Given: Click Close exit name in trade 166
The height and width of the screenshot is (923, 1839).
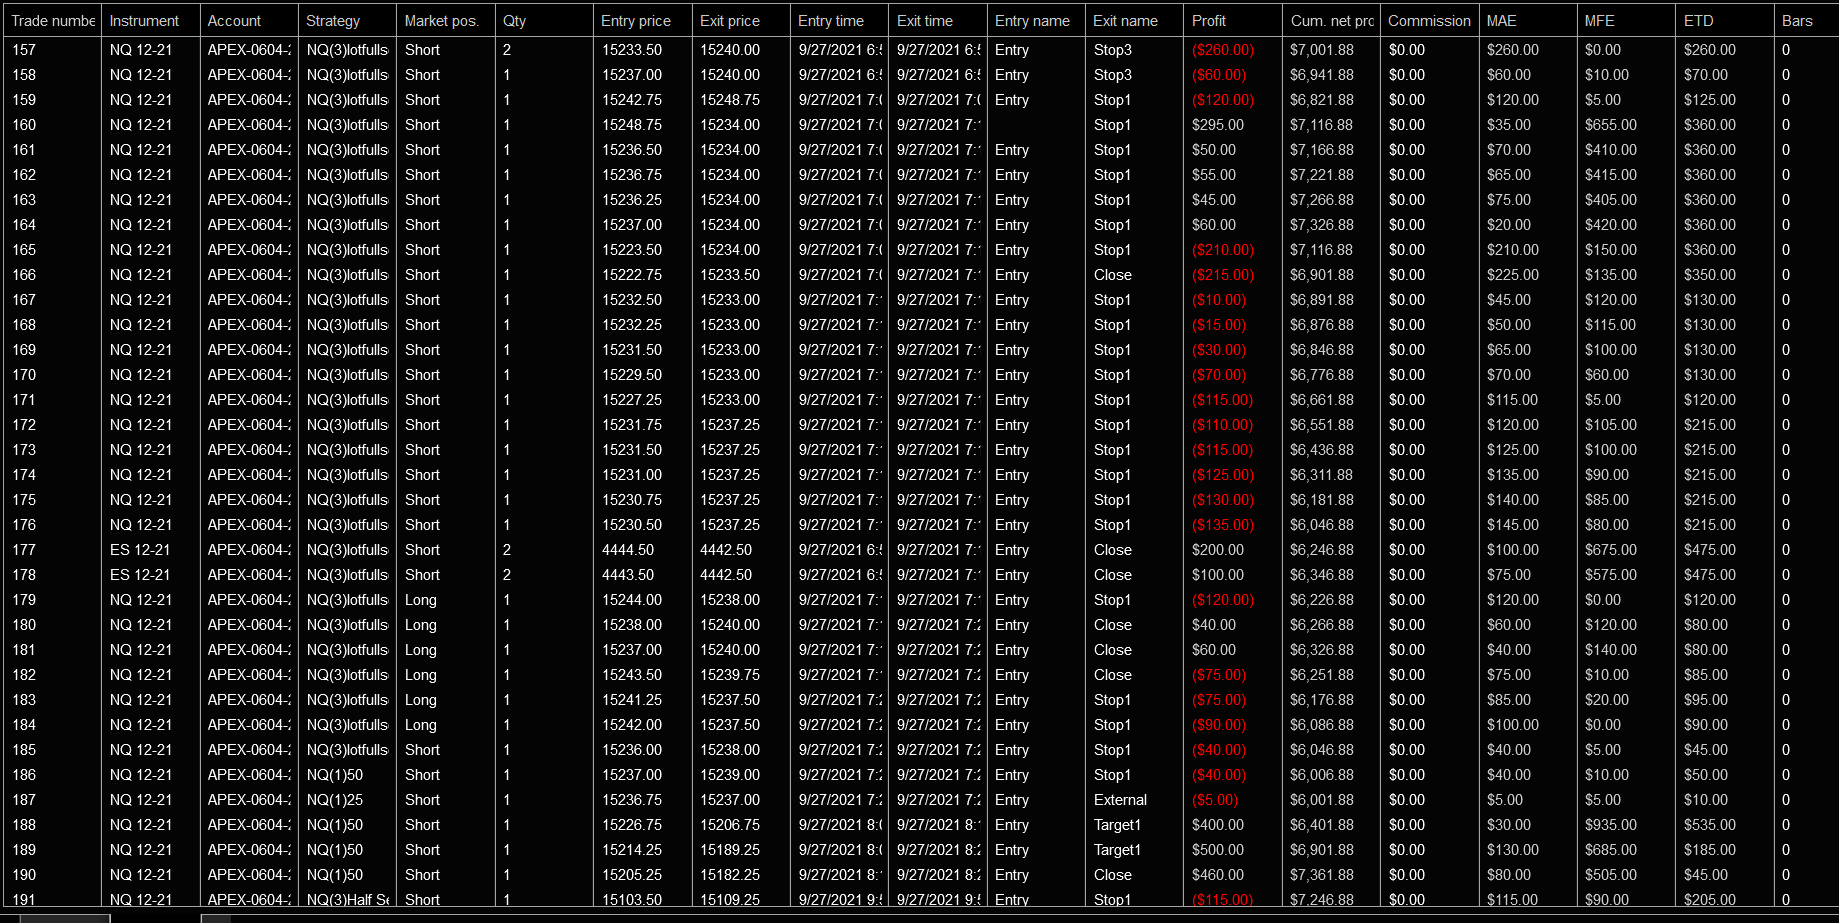Looking at the screenshot, I should pyautogui.click(x=1113, y=275).
